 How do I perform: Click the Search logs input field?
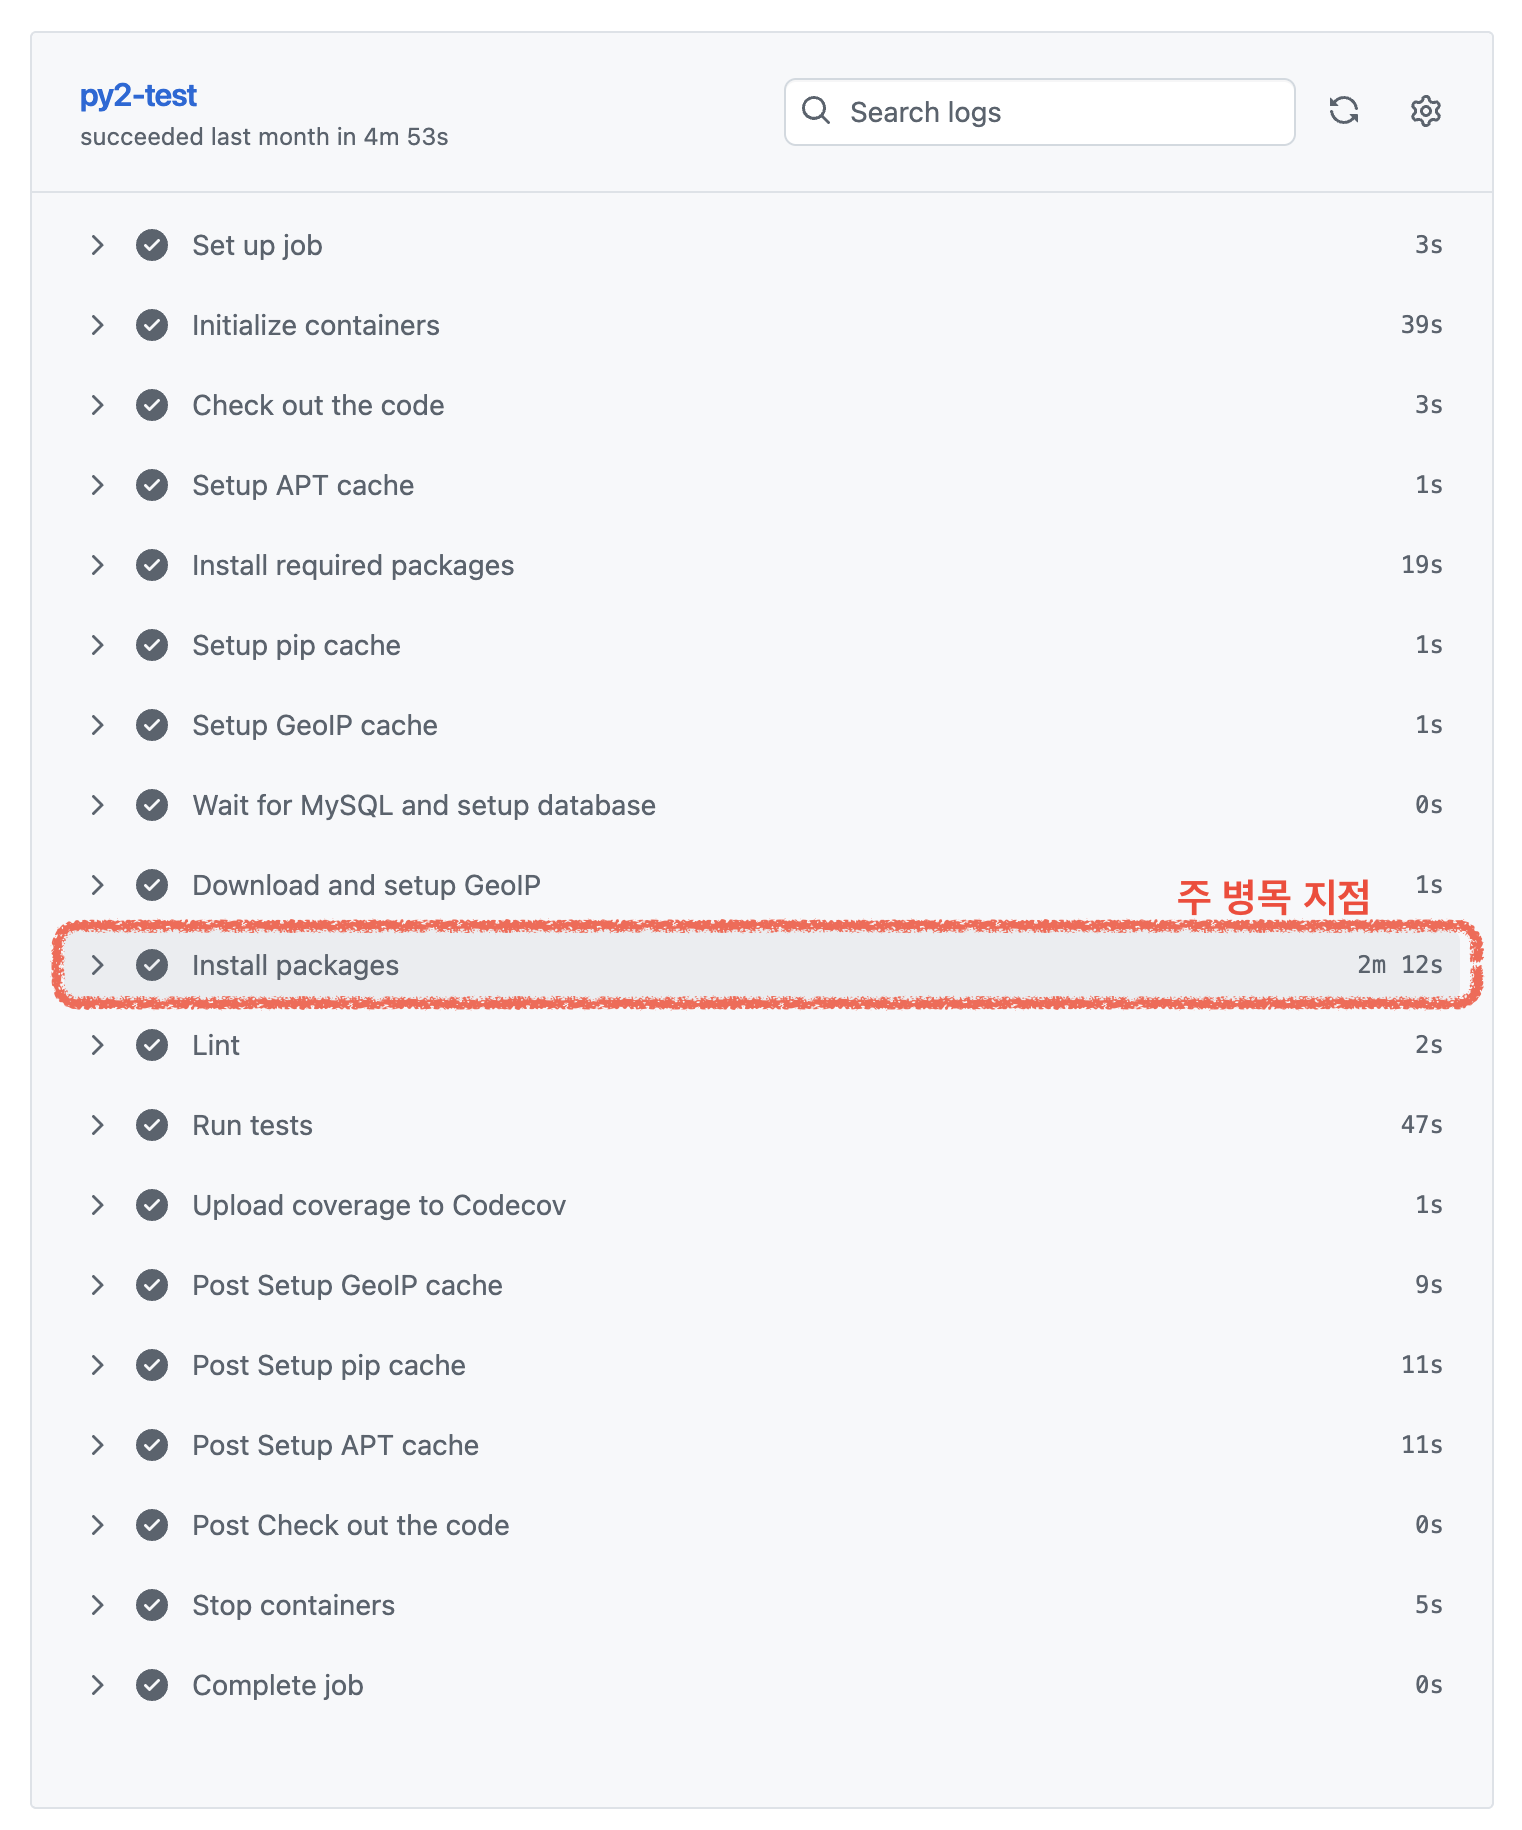(1060, 112)
